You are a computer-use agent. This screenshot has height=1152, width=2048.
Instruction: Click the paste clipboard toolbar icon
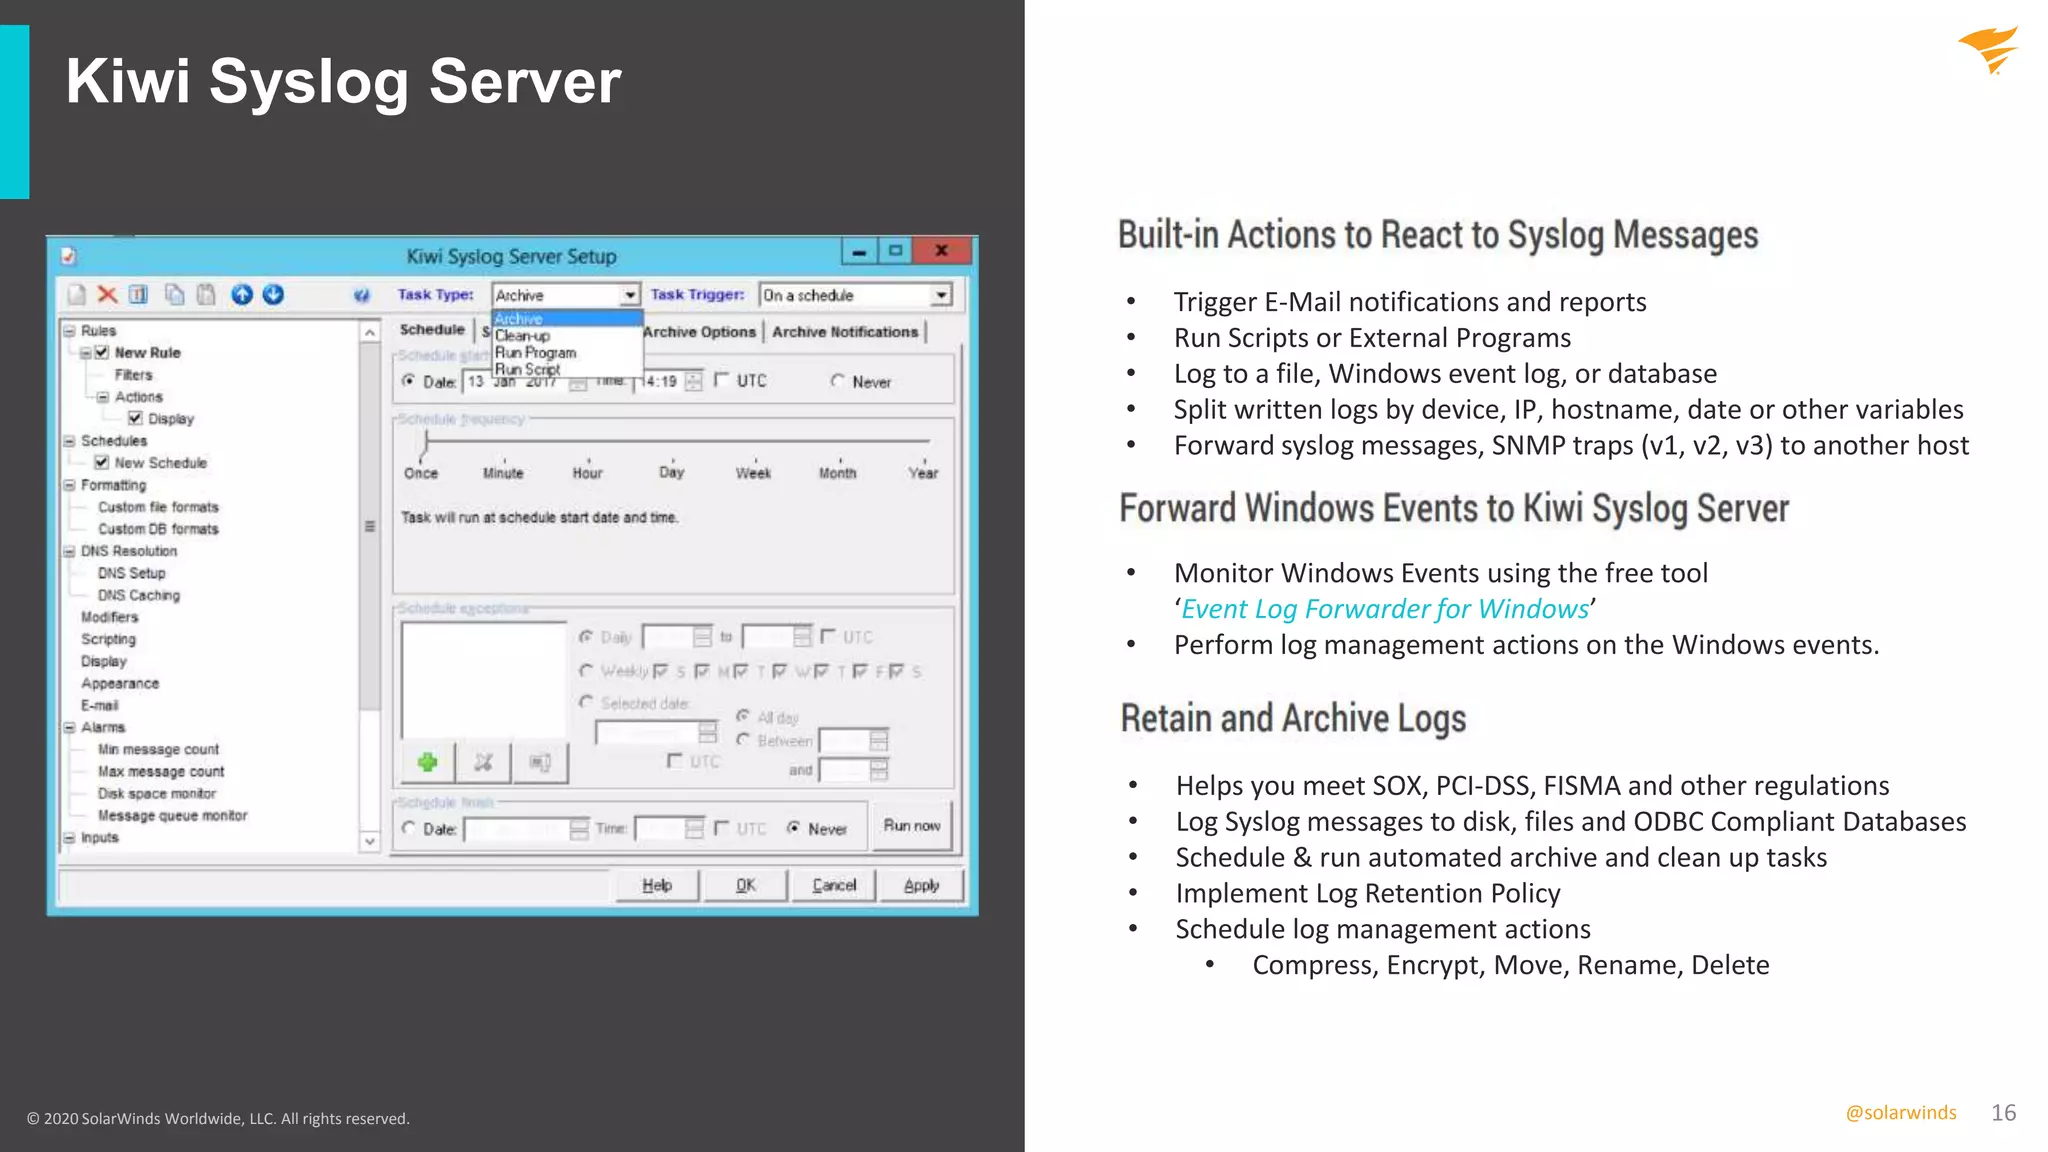point(206,295)
